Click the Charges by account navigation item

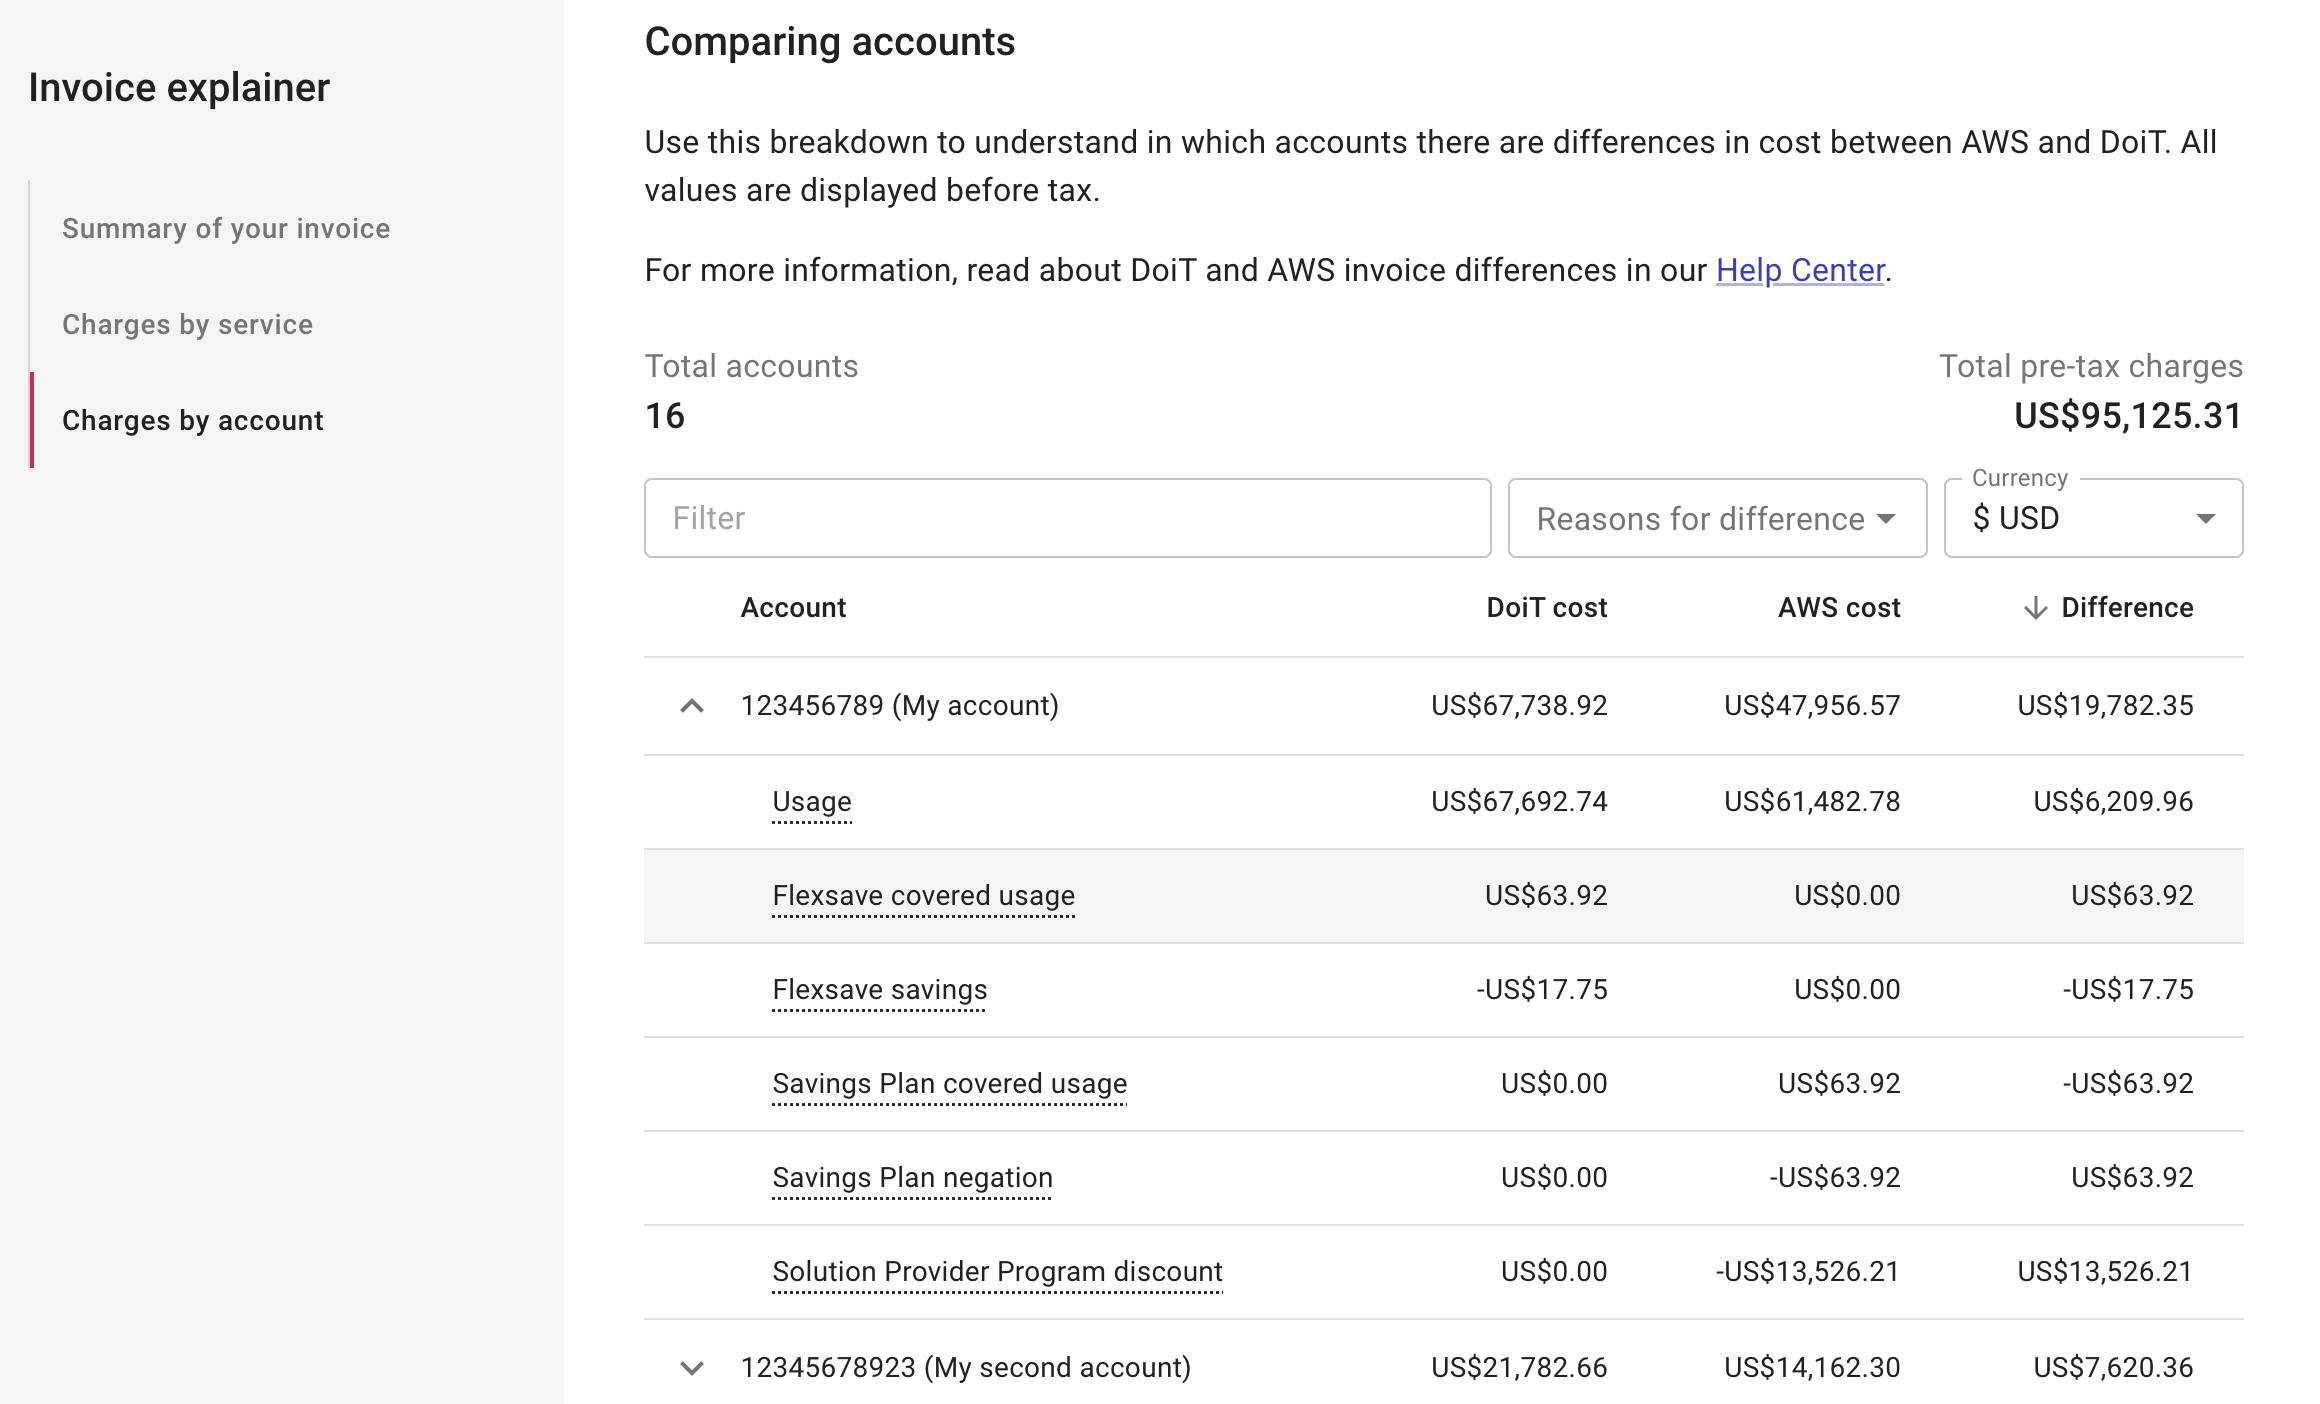click(x=191, y=419)
